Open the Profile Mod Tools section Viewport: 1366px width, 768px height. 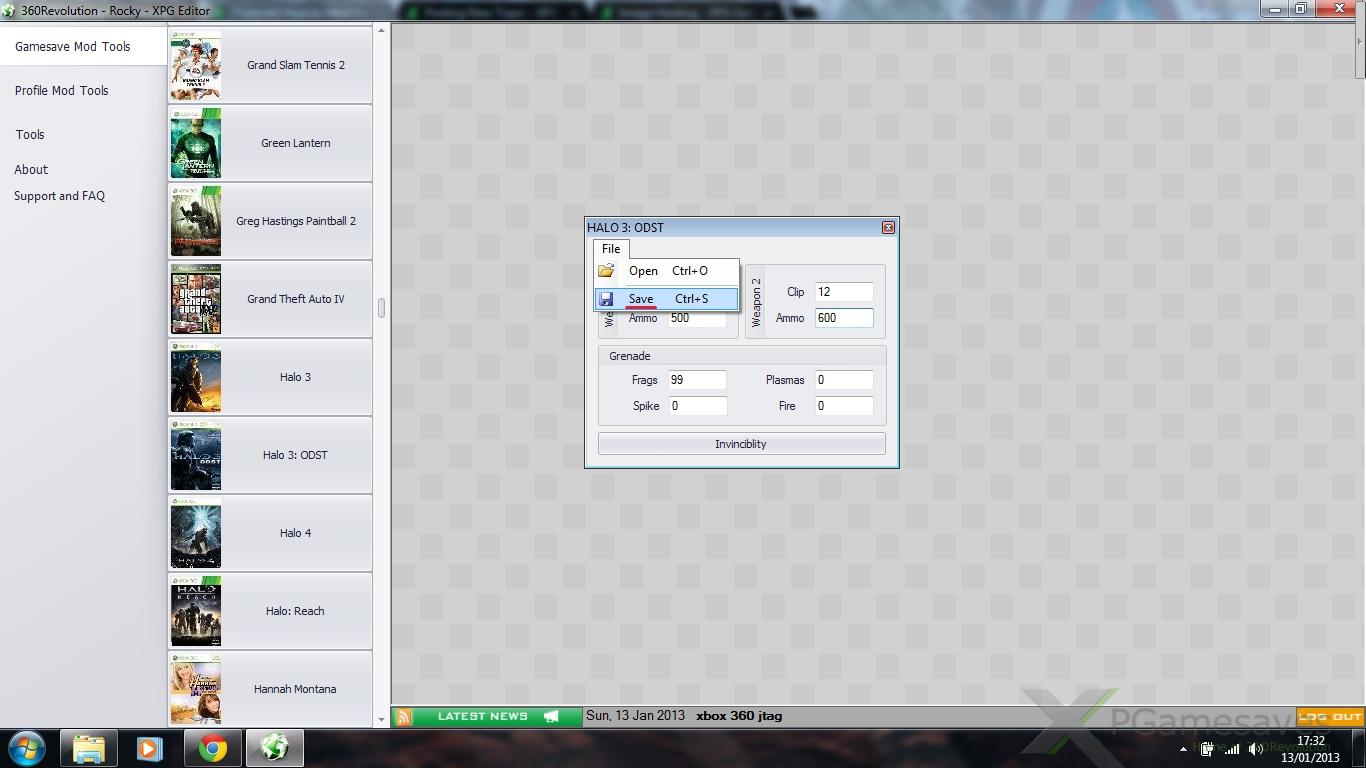(x=62, y=91)
